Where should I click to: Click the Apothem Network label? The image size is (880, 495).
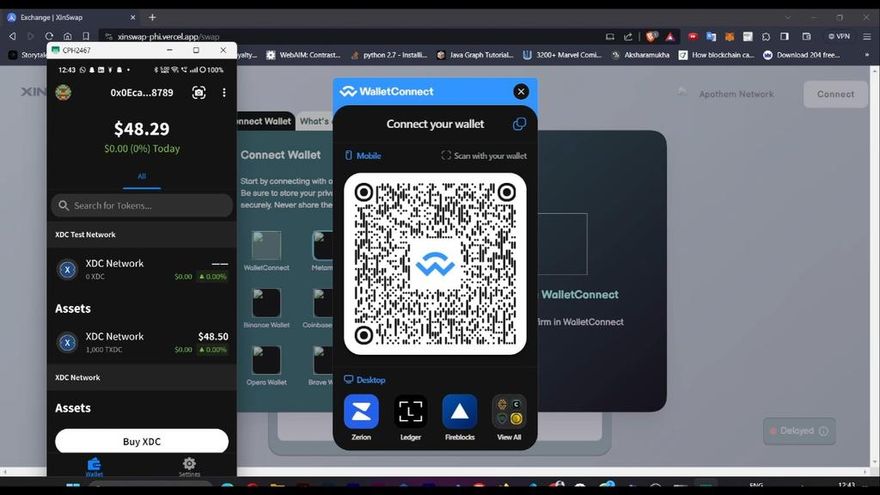736,94
